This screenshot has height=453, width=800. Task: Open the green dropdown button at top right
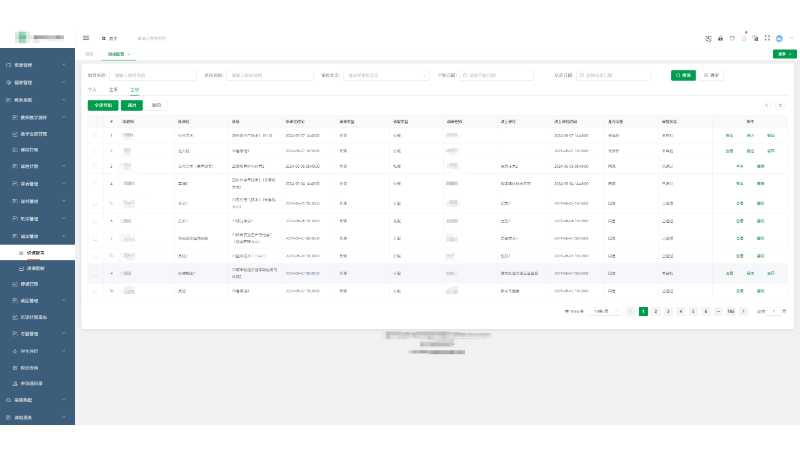coord(784,54)
